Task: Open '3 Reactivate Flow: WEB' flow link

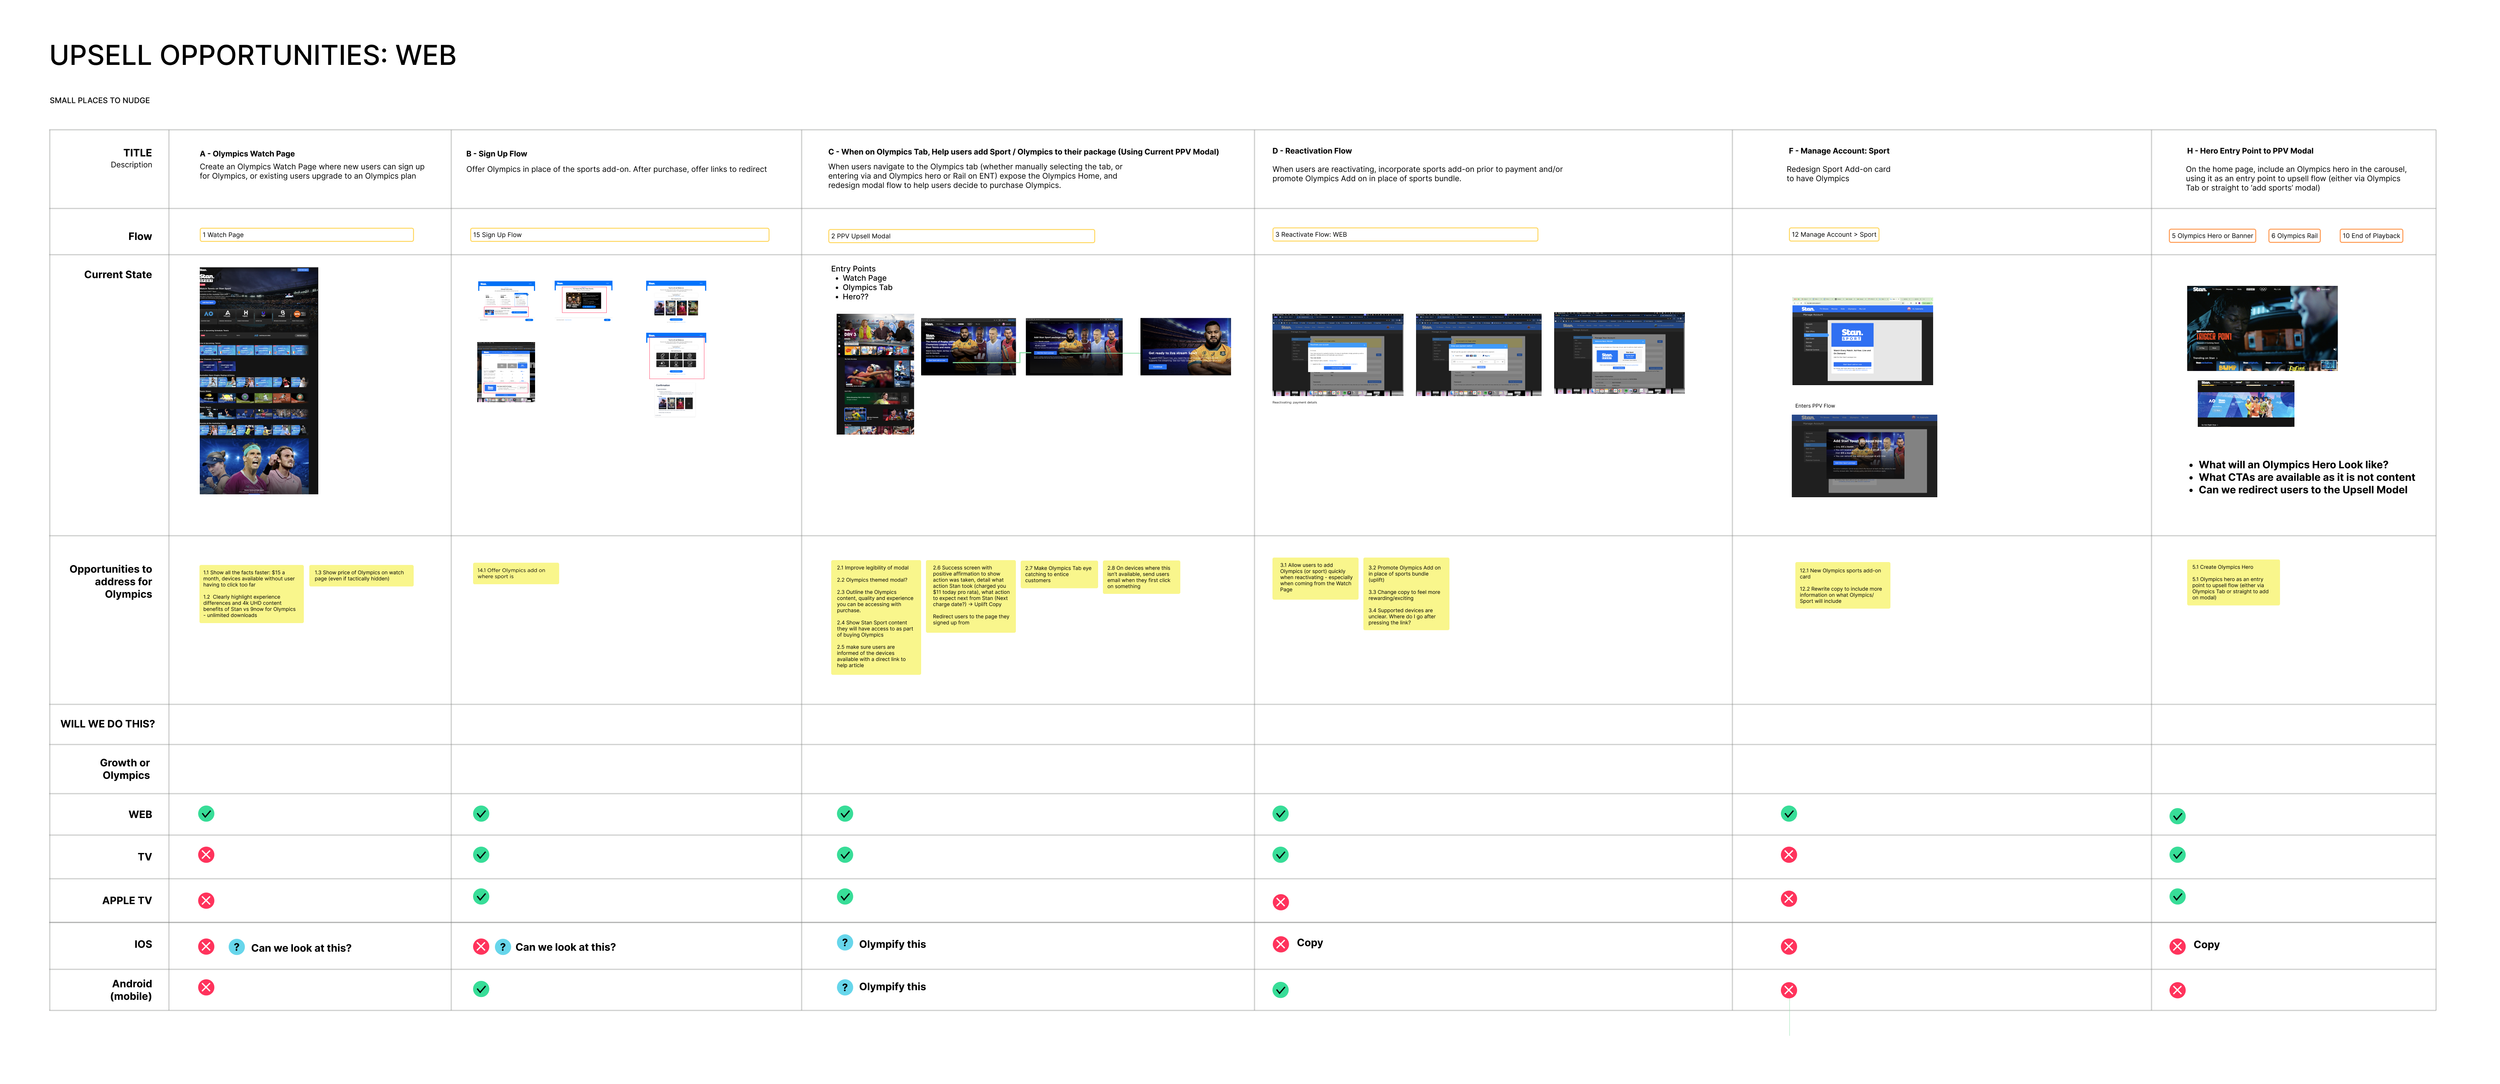Action: pos(1404,235)
